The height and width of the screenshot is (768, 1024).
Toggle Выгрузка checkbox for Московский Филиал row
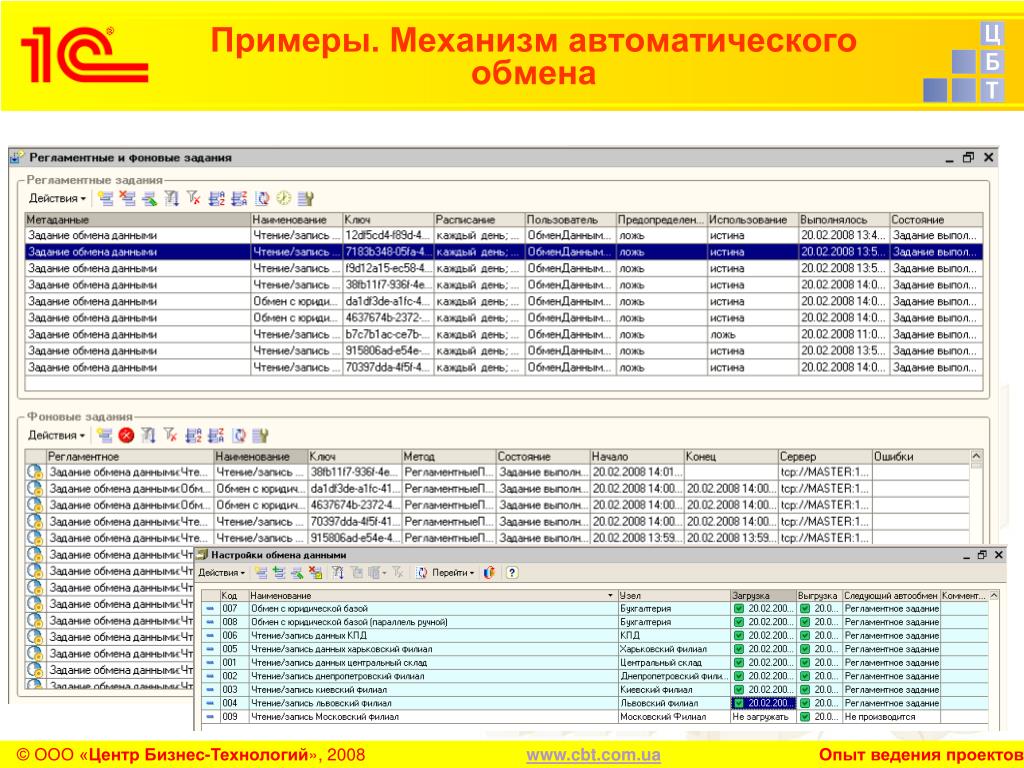[805, 717]
